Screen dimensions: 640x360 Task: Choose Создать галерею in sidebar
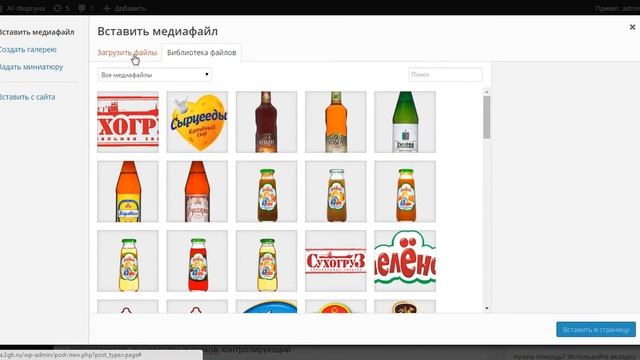28,50
